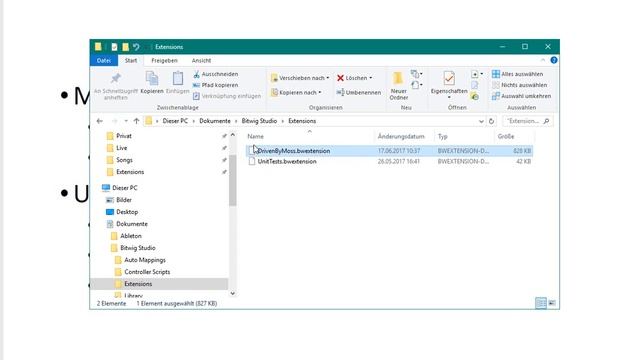Open Bitwig Studio folder in tree

[x=137, y=248]
